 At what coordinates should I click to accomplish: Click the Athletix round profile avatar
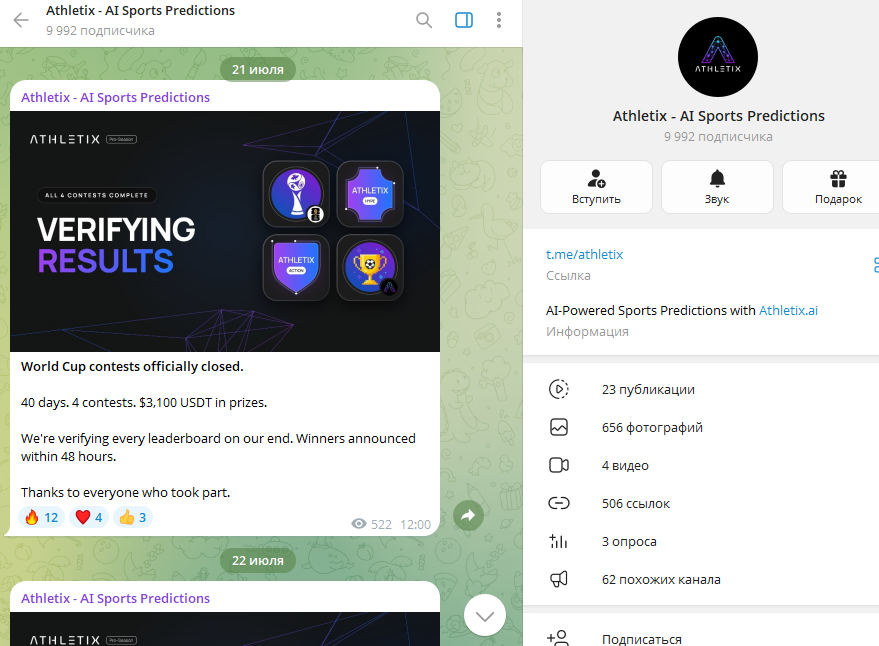pos(718,57)
